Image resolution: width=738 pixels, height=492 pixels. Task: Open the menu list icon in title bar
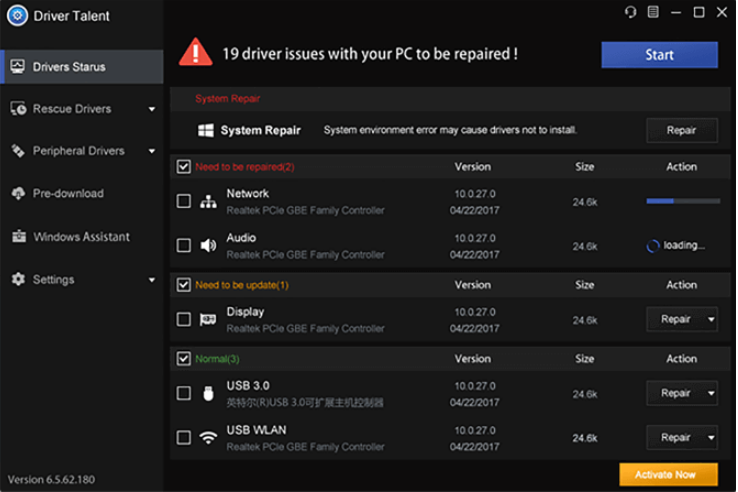(x=653, y=12)
